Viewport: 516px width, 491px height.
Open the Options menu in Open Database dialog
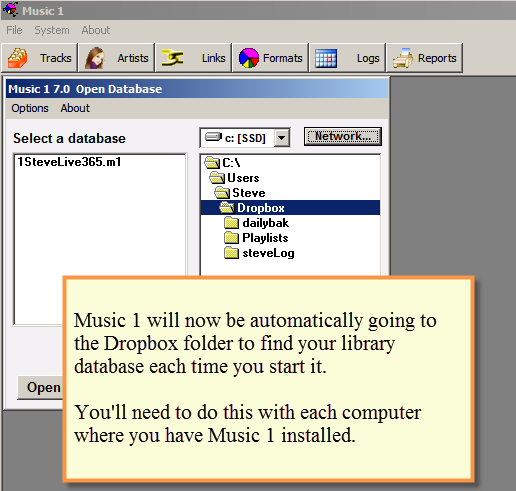click(30, 108)
